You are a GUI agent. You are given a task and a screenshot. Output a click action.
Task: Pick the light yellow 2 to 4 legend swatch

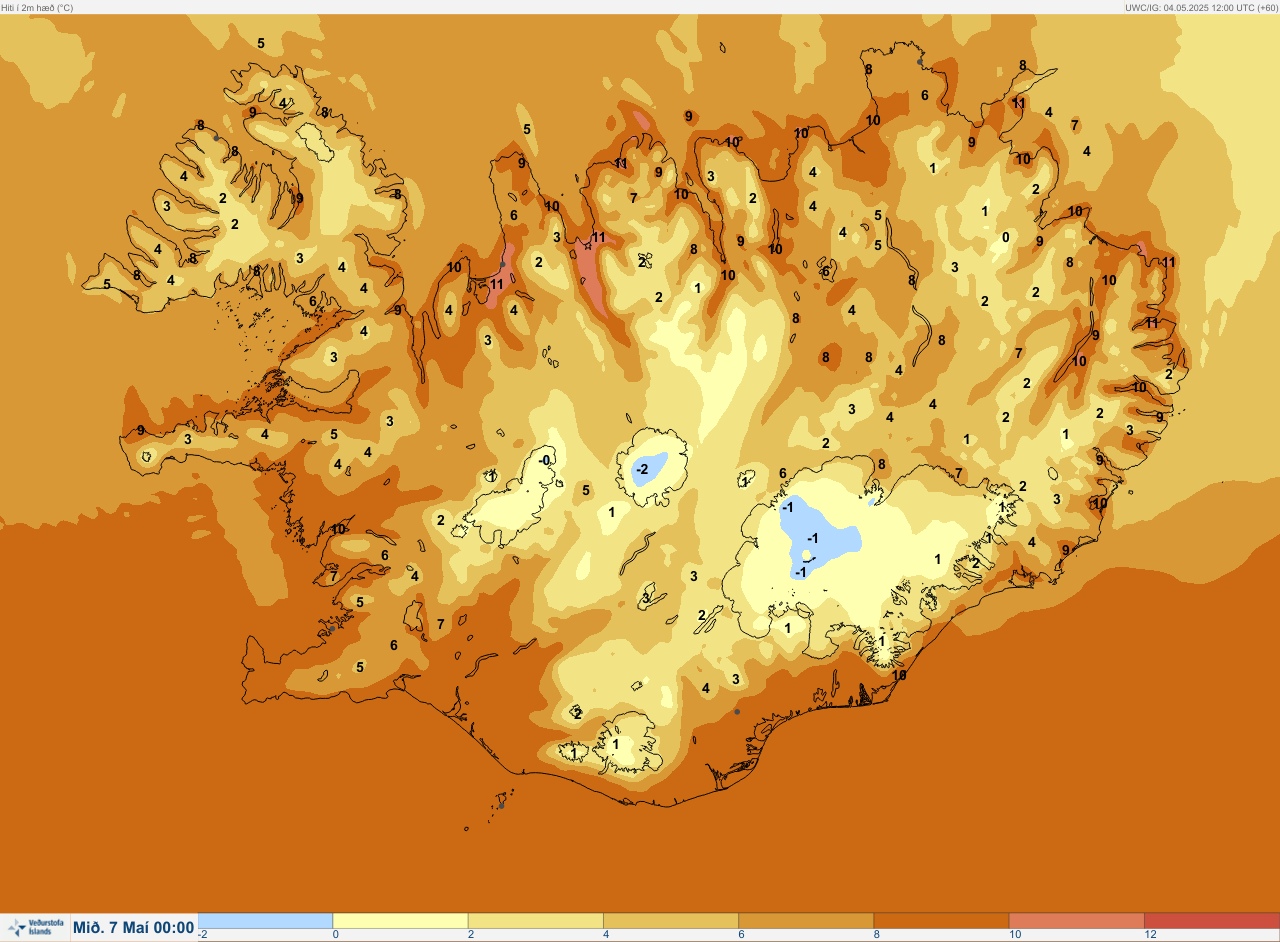(535, 921)
